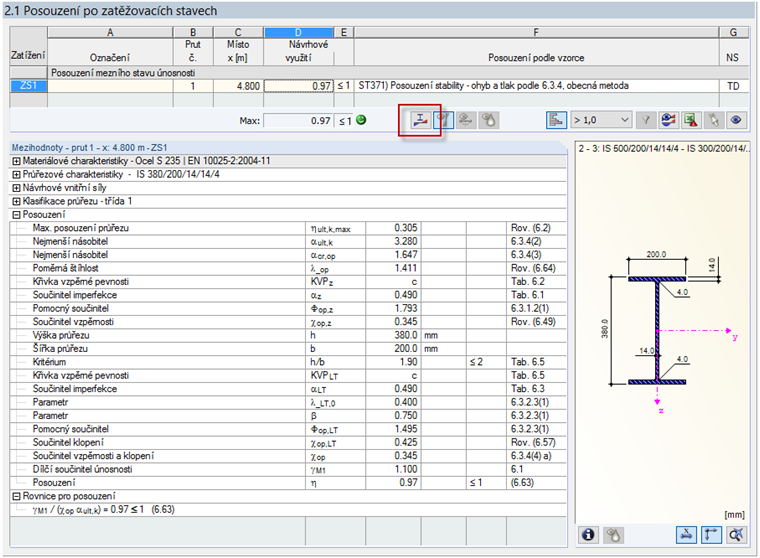Screen dimensions: 760x558
Task: Reset zoom of cross-section view
Action: pos(736,535)
